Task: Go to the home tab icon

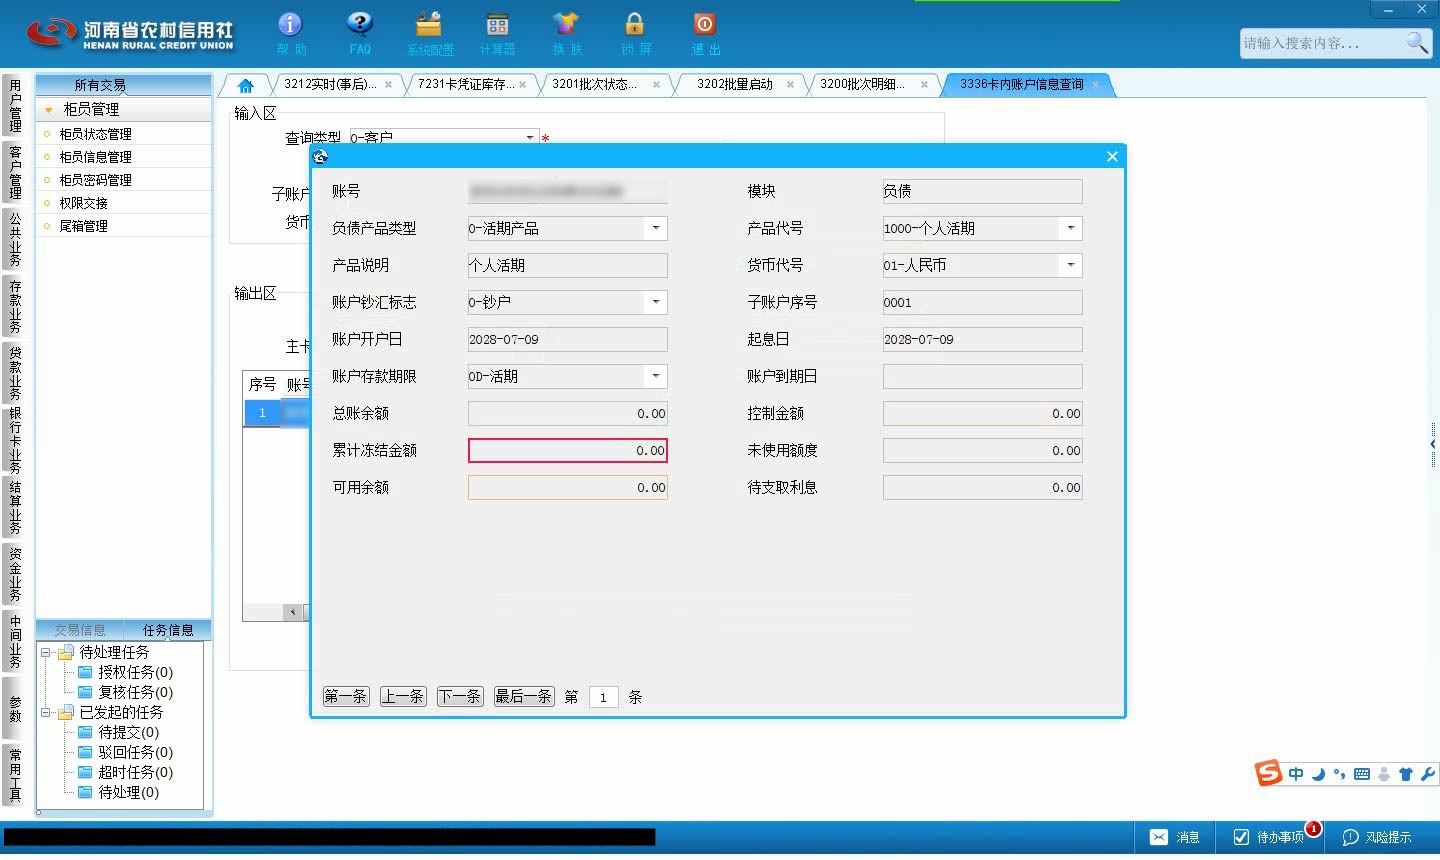Action: pyautogui.click(x=245, y=85)
